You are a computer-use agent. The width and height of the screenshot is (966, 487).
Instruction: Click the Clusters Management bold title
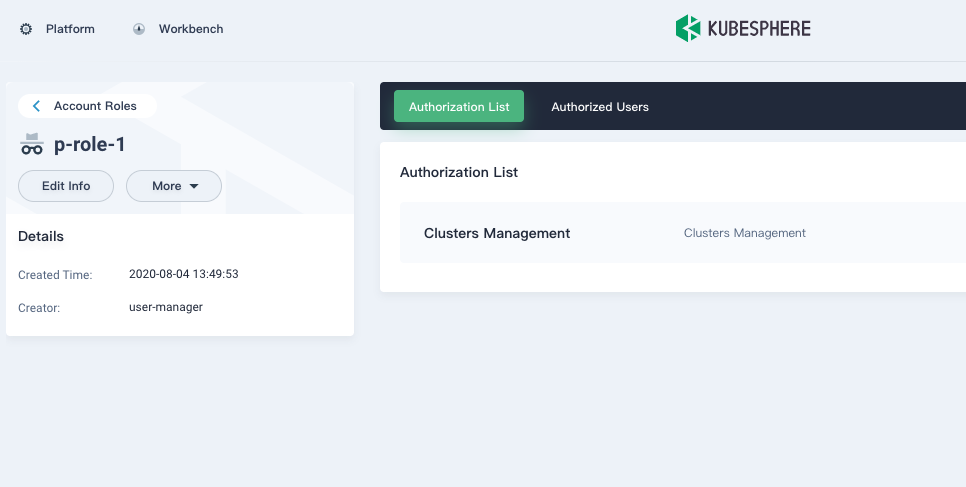tap(497, 233)
